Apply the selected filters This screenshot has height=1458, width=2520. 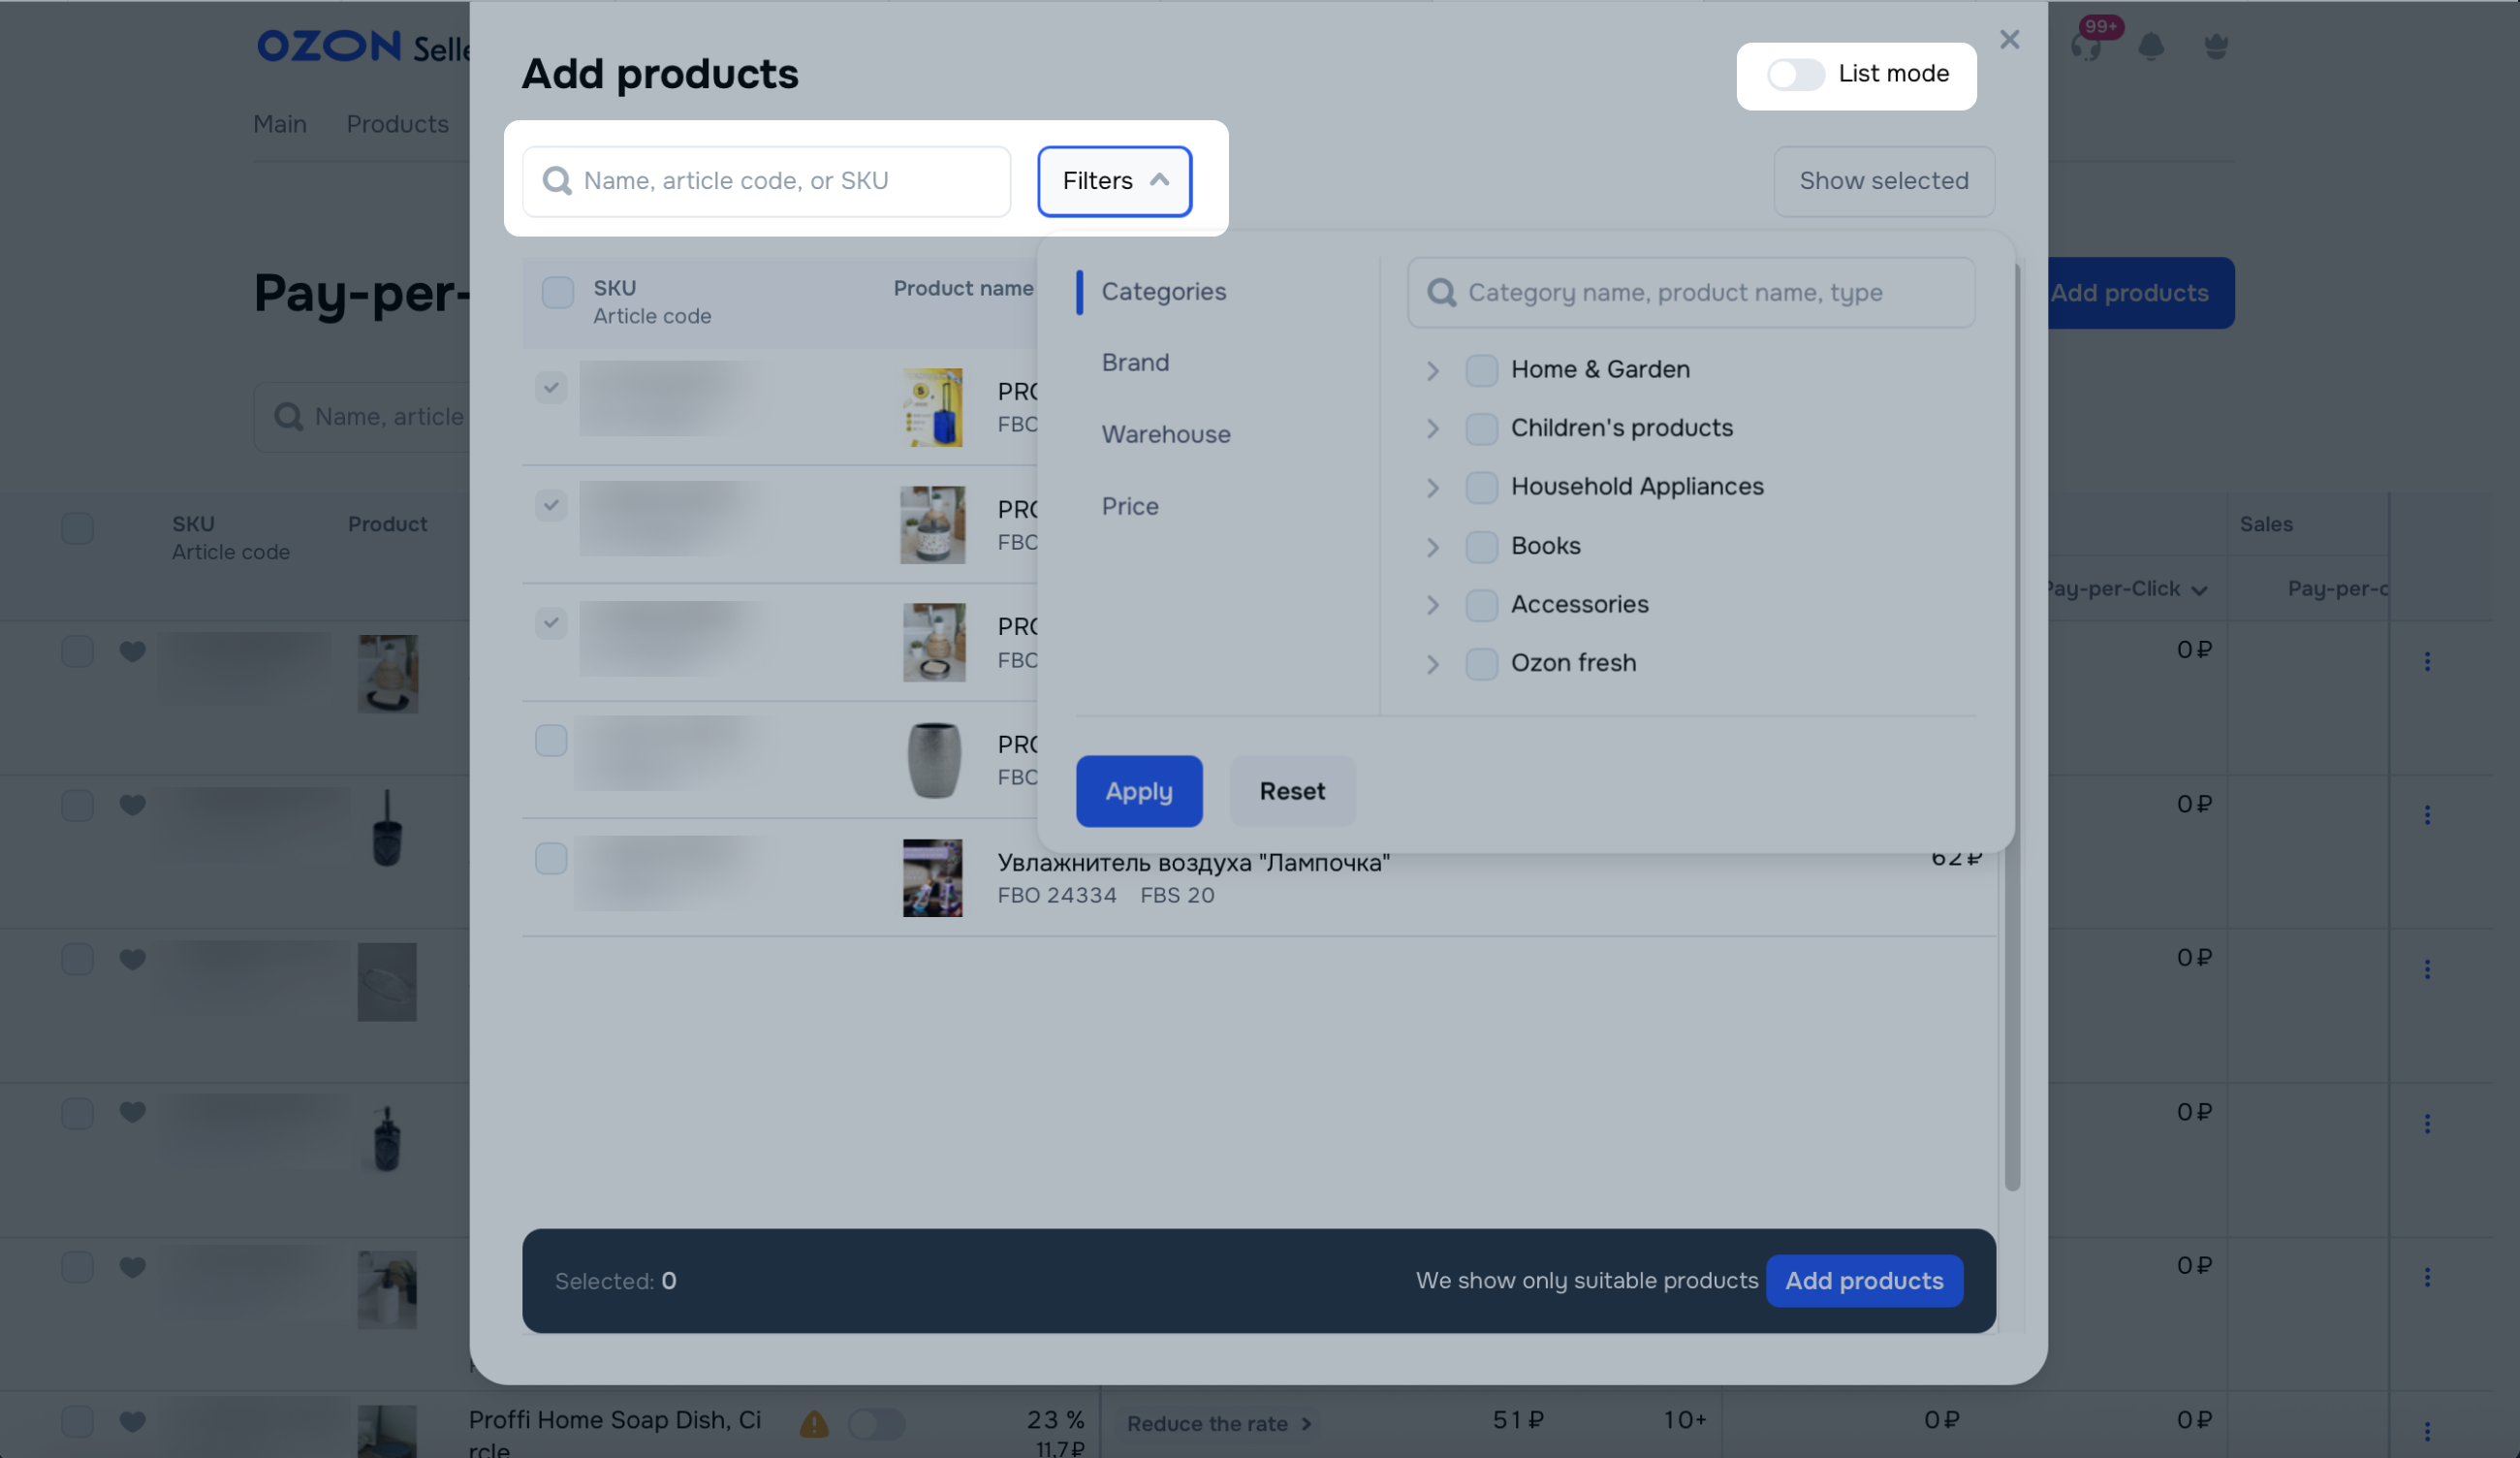pyautogui.click(x=1138, y=791)
